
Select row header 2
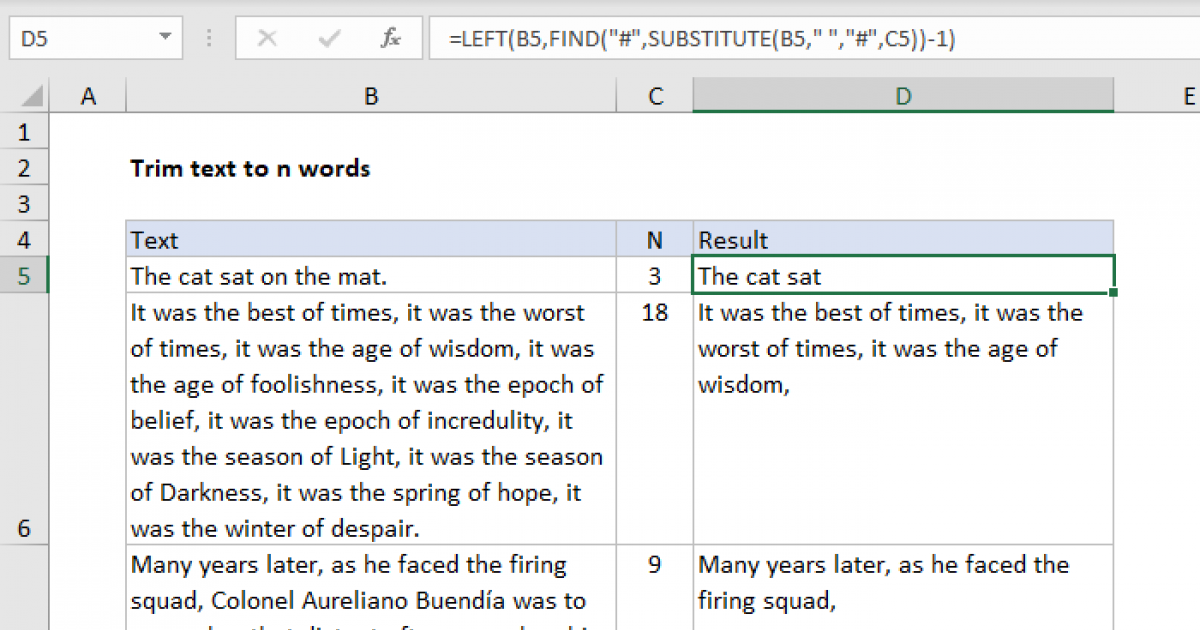pyautogui.click(x=25, y=168)
